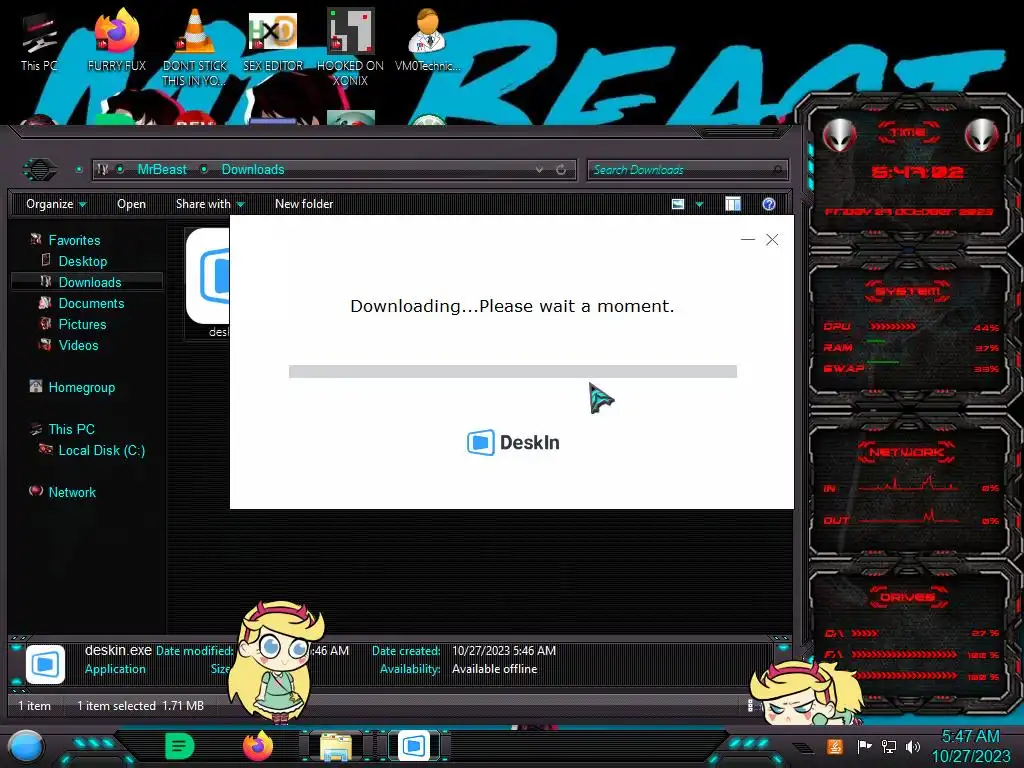Select Desktop under Favorites
The width and height of the screenshot is (1024, 768).
click(x=82, y=261)
